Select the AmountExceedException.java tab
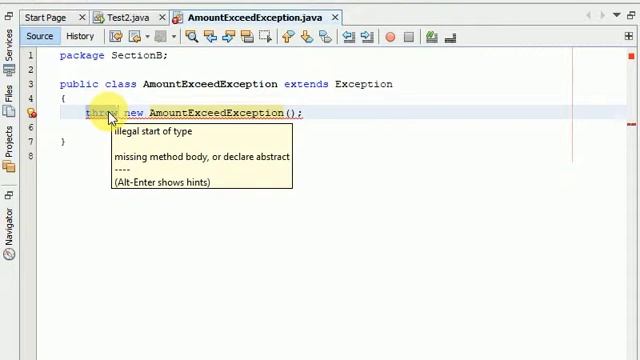640x360 pixels. (255, 18)
